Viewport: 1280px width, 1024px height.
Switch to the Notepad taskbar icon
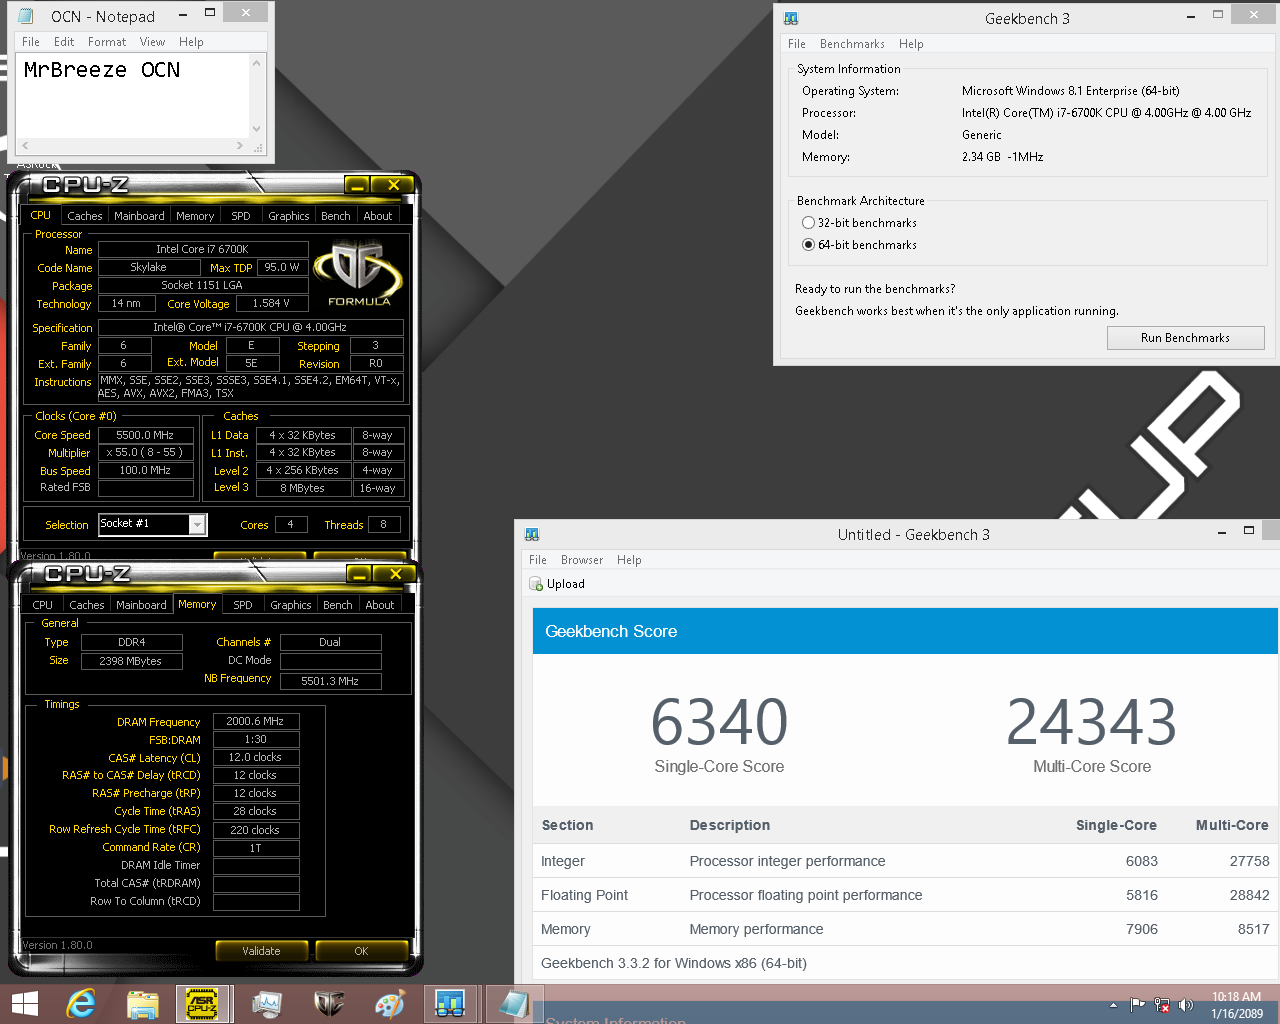pos(514,1004)
